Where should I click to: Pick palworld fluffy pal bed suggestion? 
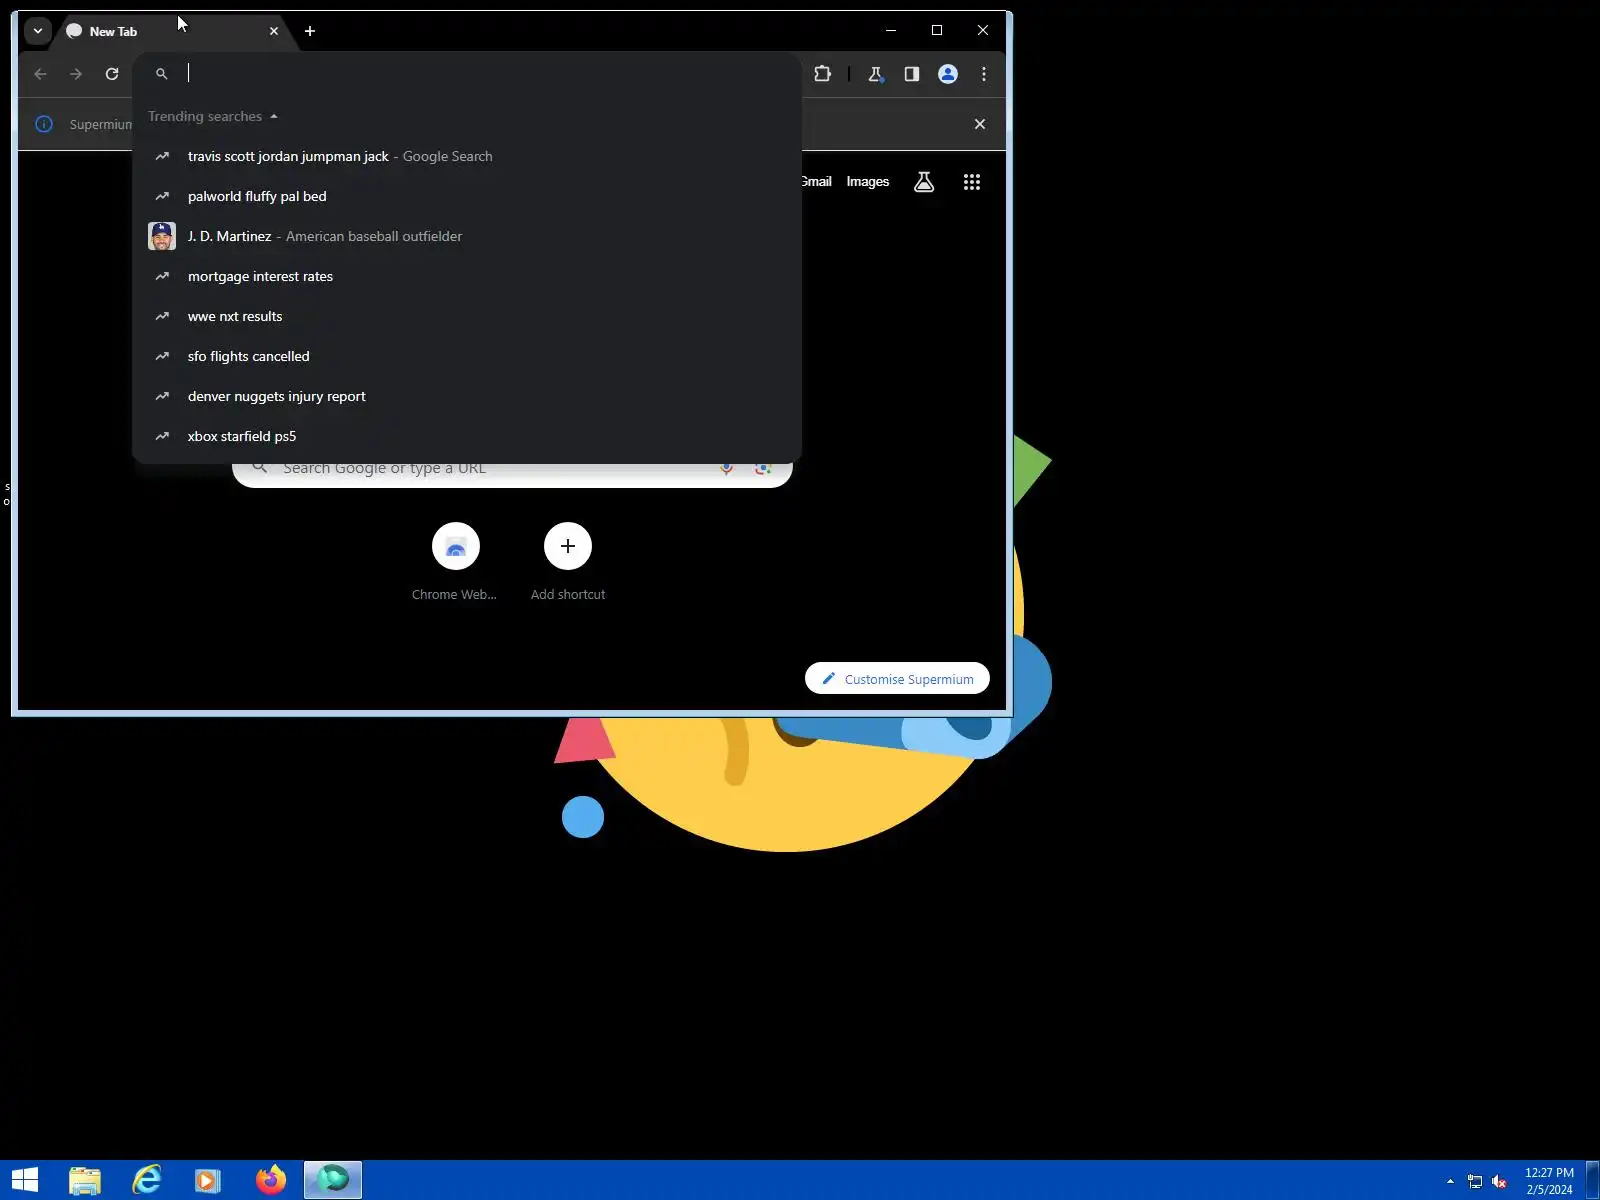467,196
